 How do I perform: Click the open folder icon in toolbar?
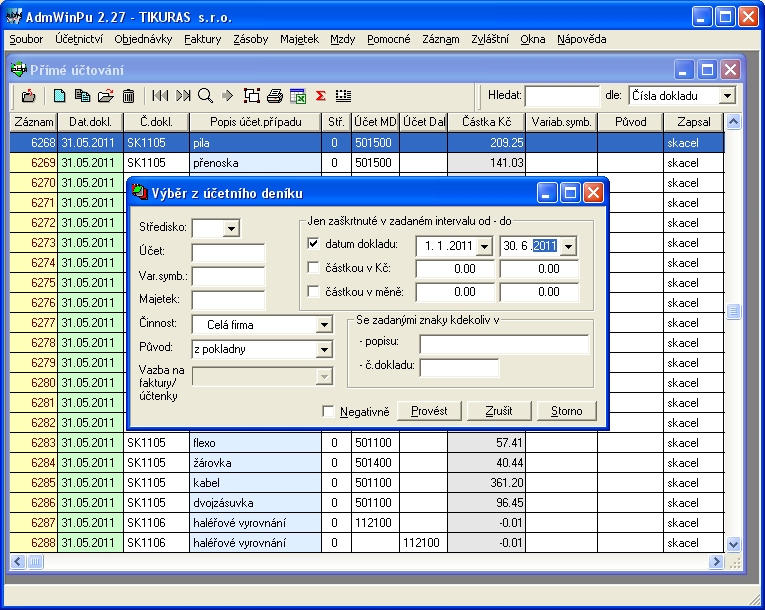click(x=105, y=96)
